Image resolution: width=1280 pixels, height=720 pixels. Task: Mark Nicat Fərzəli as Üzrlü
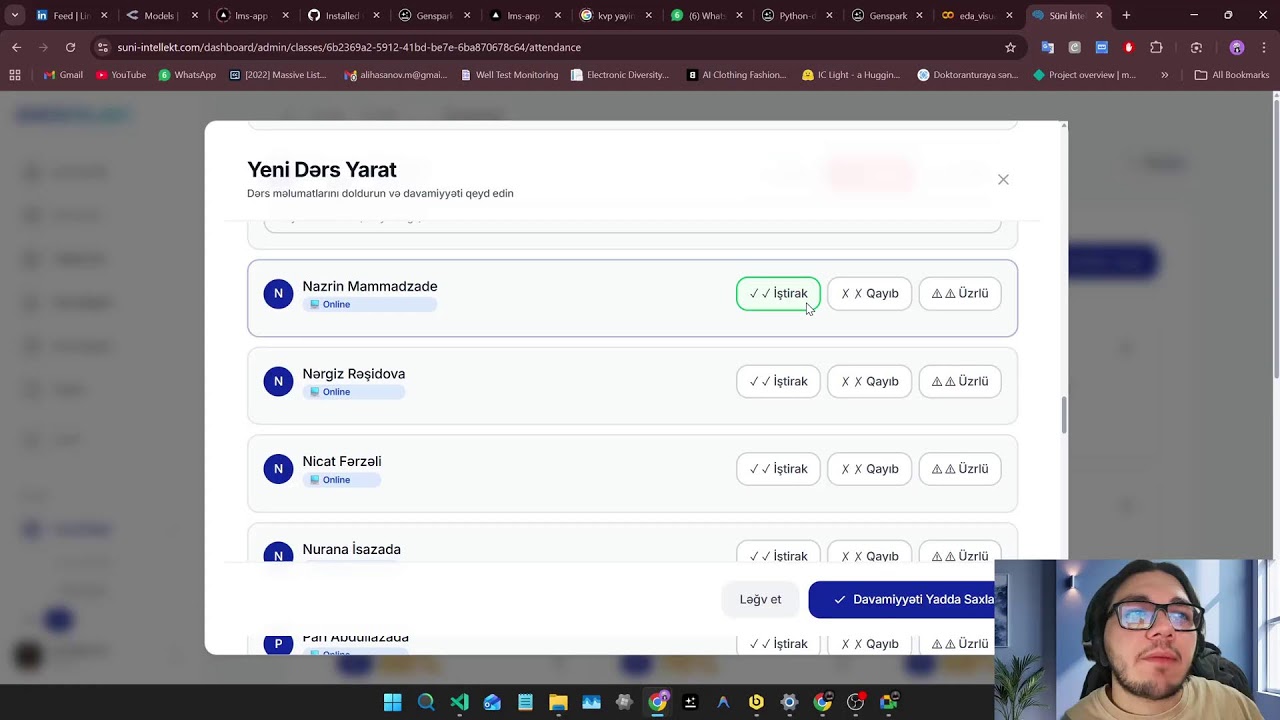pos(960,469)
